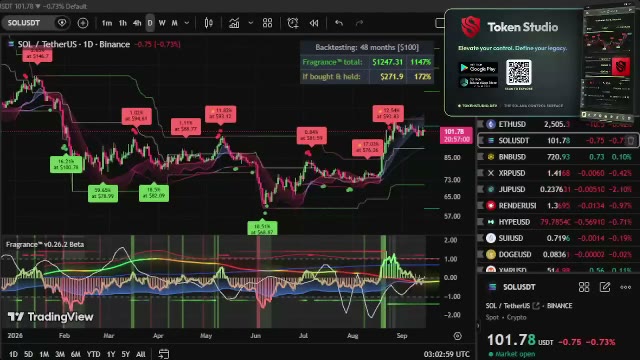Open the Indicators chart icon
Screen dimensions: 640x360
[x=234, y=23]
